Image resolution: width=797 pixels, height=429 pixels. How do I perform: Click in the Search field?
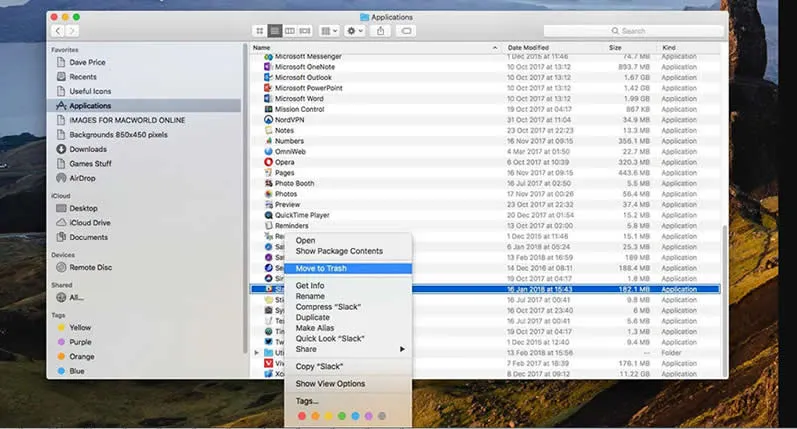coord(633,31)
